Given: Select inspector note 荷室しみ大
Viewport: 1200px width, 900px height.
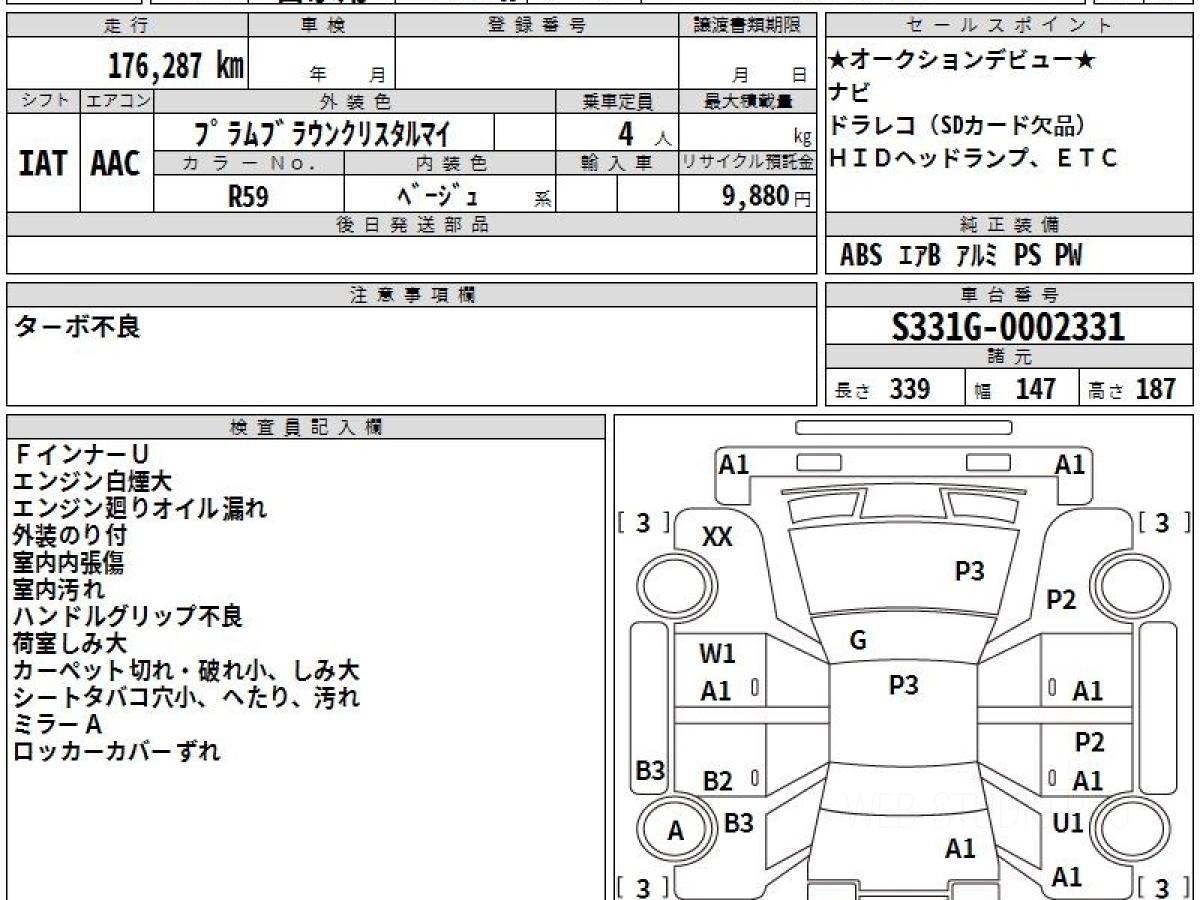Looking at the screenshot, I should pyautogui.click(x=70, y=643).
